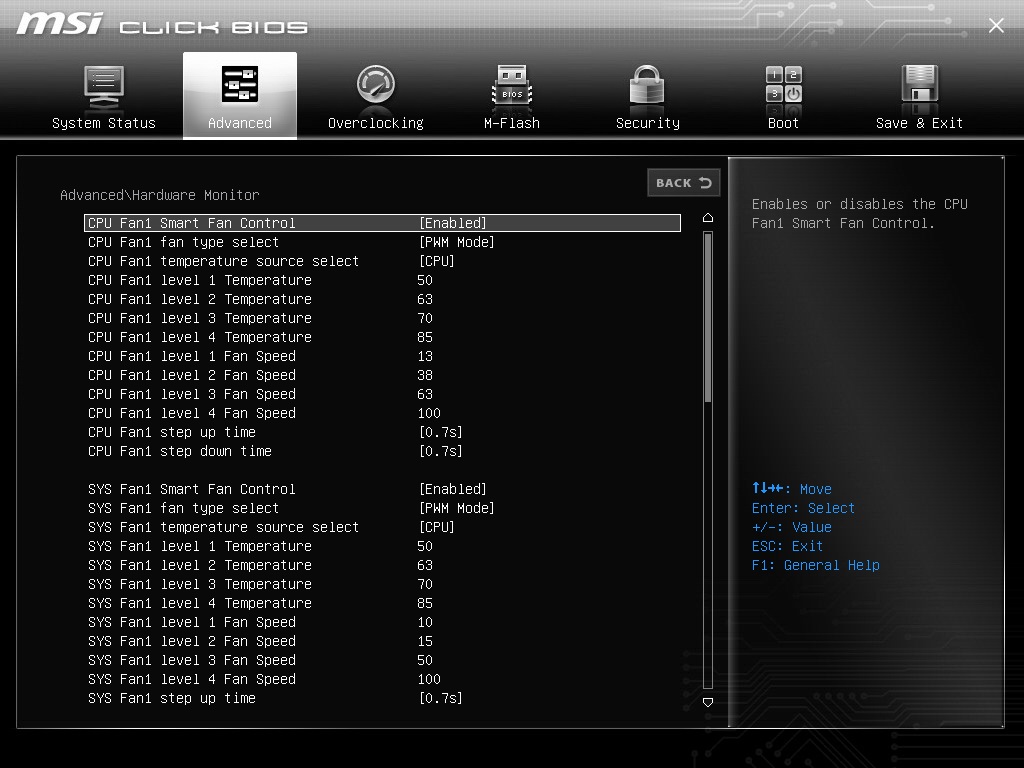The height and width of the screenshot is (768, 1024).
Task: Click the ESC: Exit hint
Action: [787, 546]
